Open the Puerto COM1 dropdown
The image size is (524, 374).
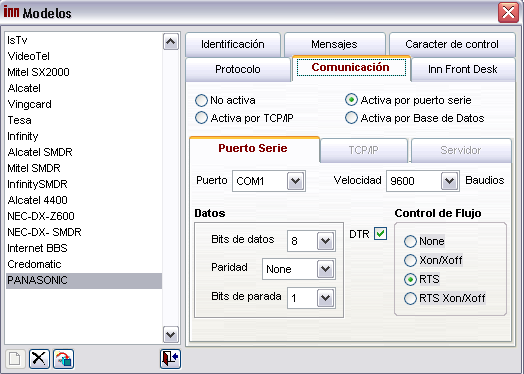point(295,181)
